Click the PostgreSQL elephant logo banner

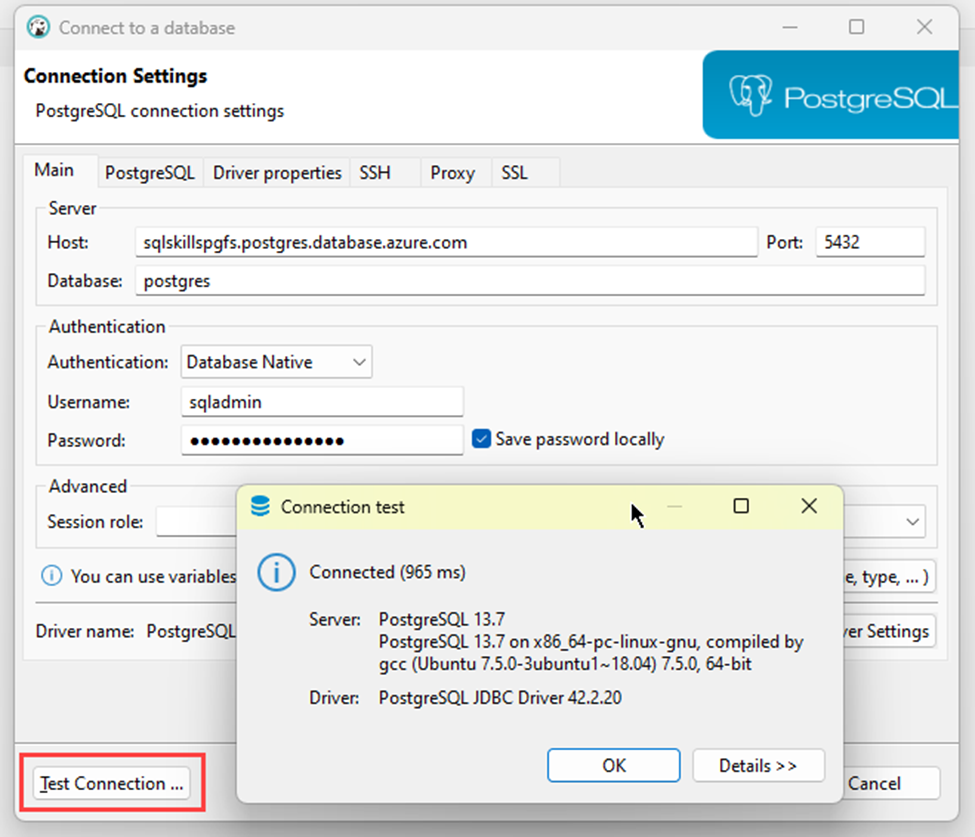click(x=830, y=95)
